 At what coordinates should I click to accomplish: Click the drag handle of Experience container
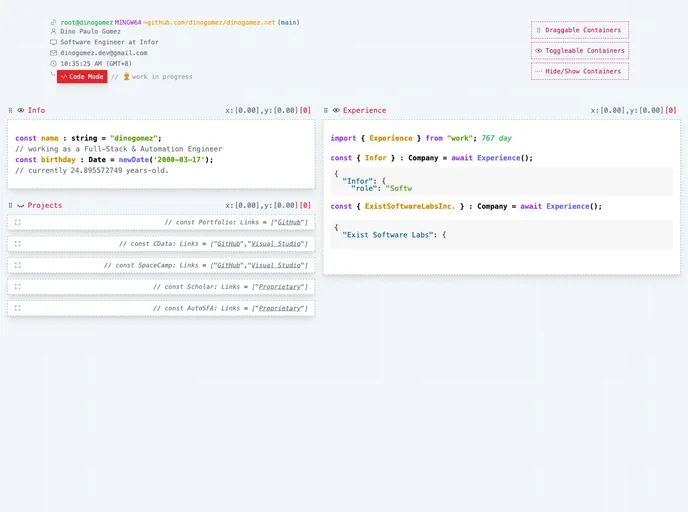pyautogui.click(x=326, y=111)
